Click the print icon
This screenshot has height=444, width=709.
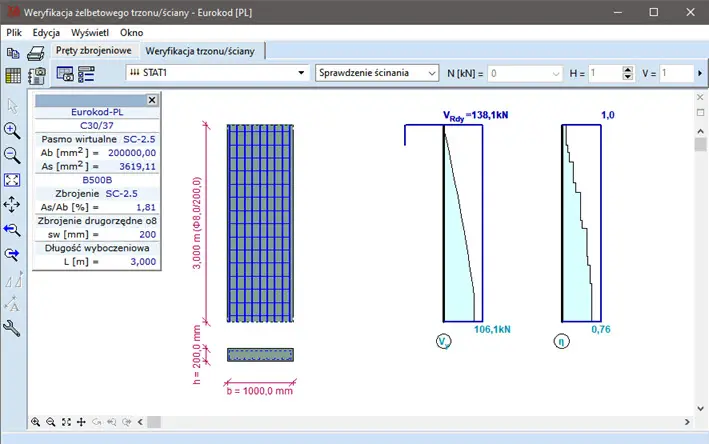coord(35,53)
